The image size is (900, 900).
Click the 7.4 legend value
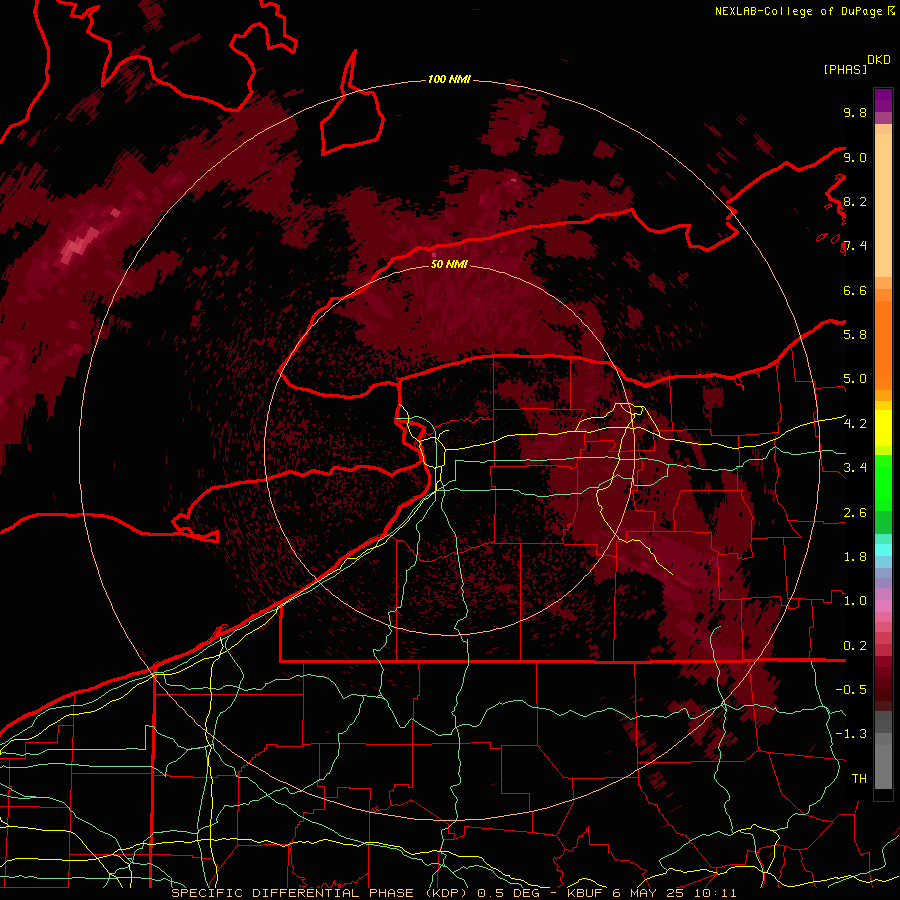[855, 246]
